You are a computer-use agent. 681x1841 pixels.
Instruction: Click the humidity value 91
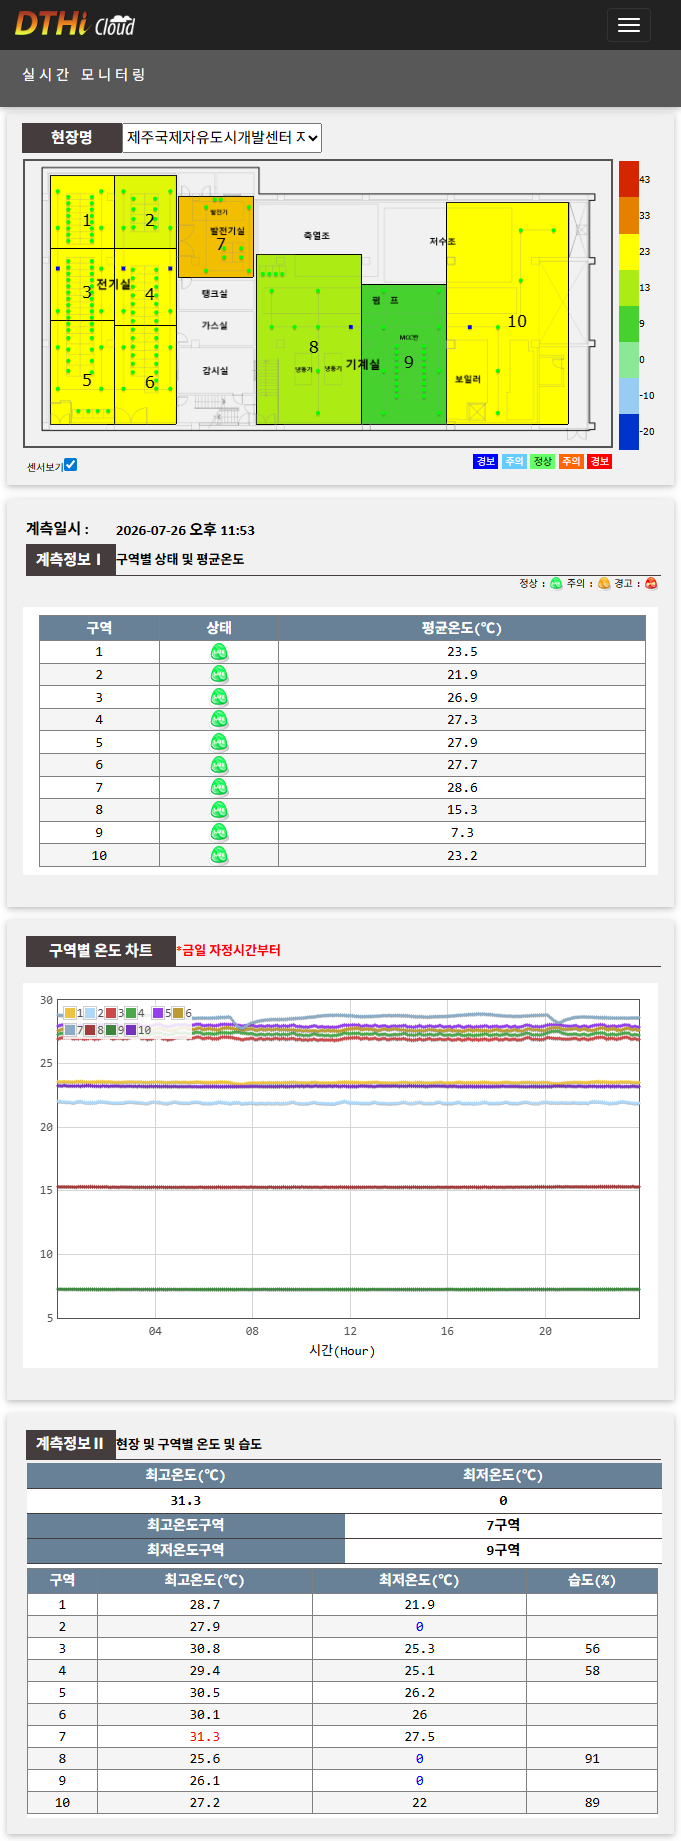[592, 1759]
